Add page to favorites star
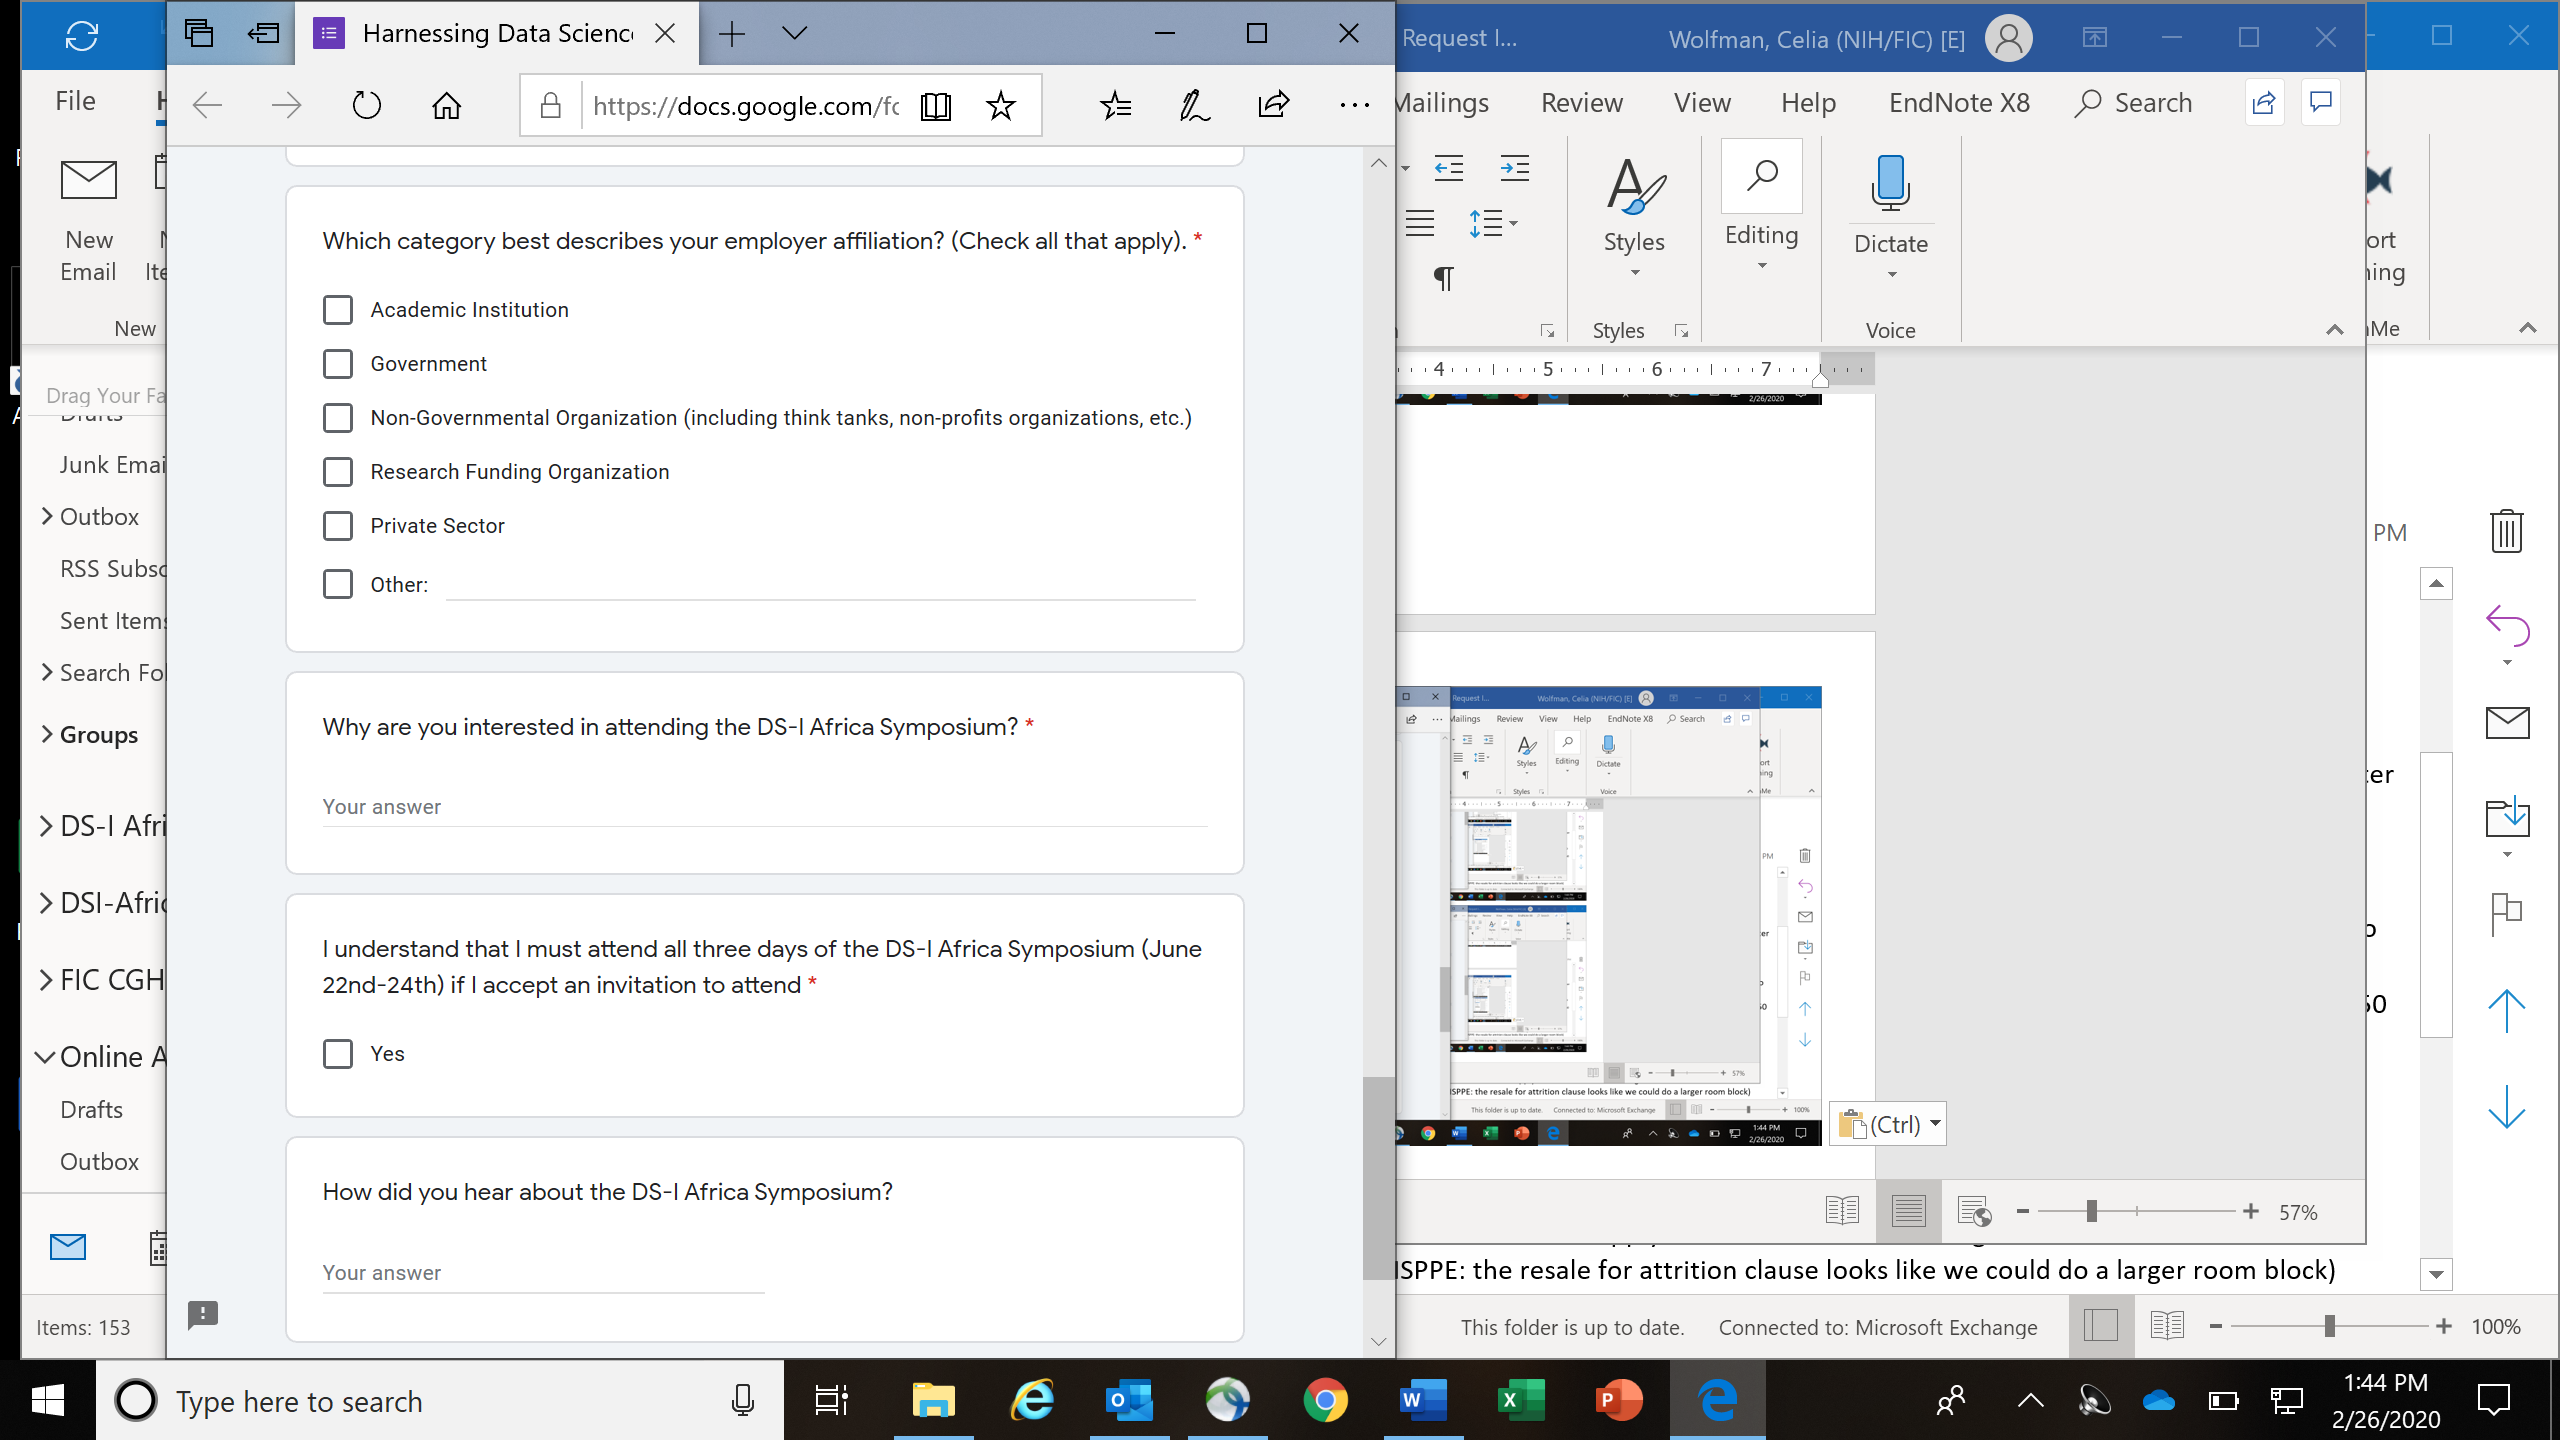 [x=1000, y=105]
